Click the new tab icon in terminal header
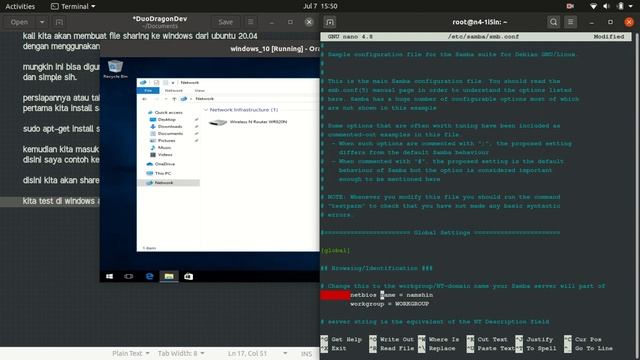The width and height of the screenshot is (640, 360). pos(330,22)
